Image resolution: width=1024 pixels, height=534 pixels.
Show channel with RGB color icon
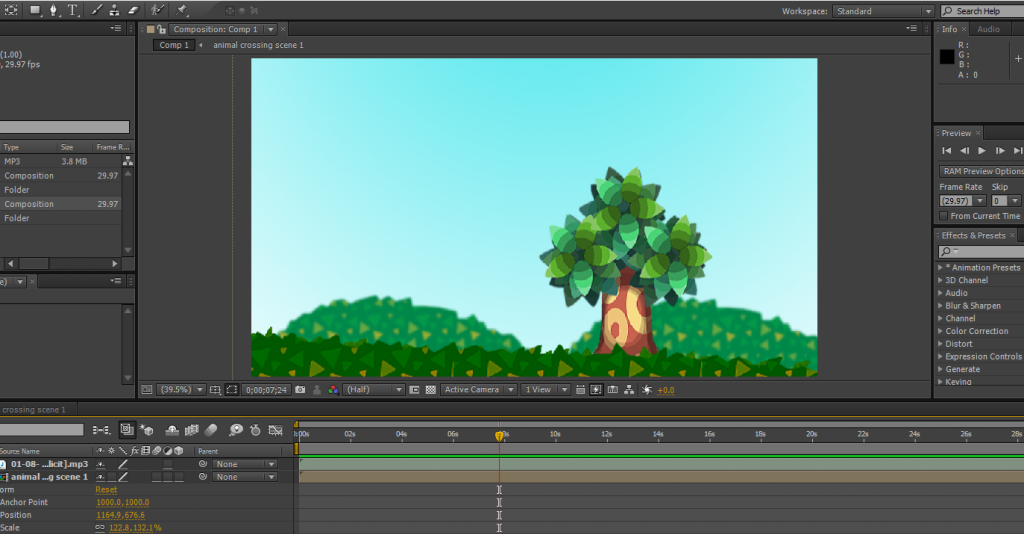(333, 390)
